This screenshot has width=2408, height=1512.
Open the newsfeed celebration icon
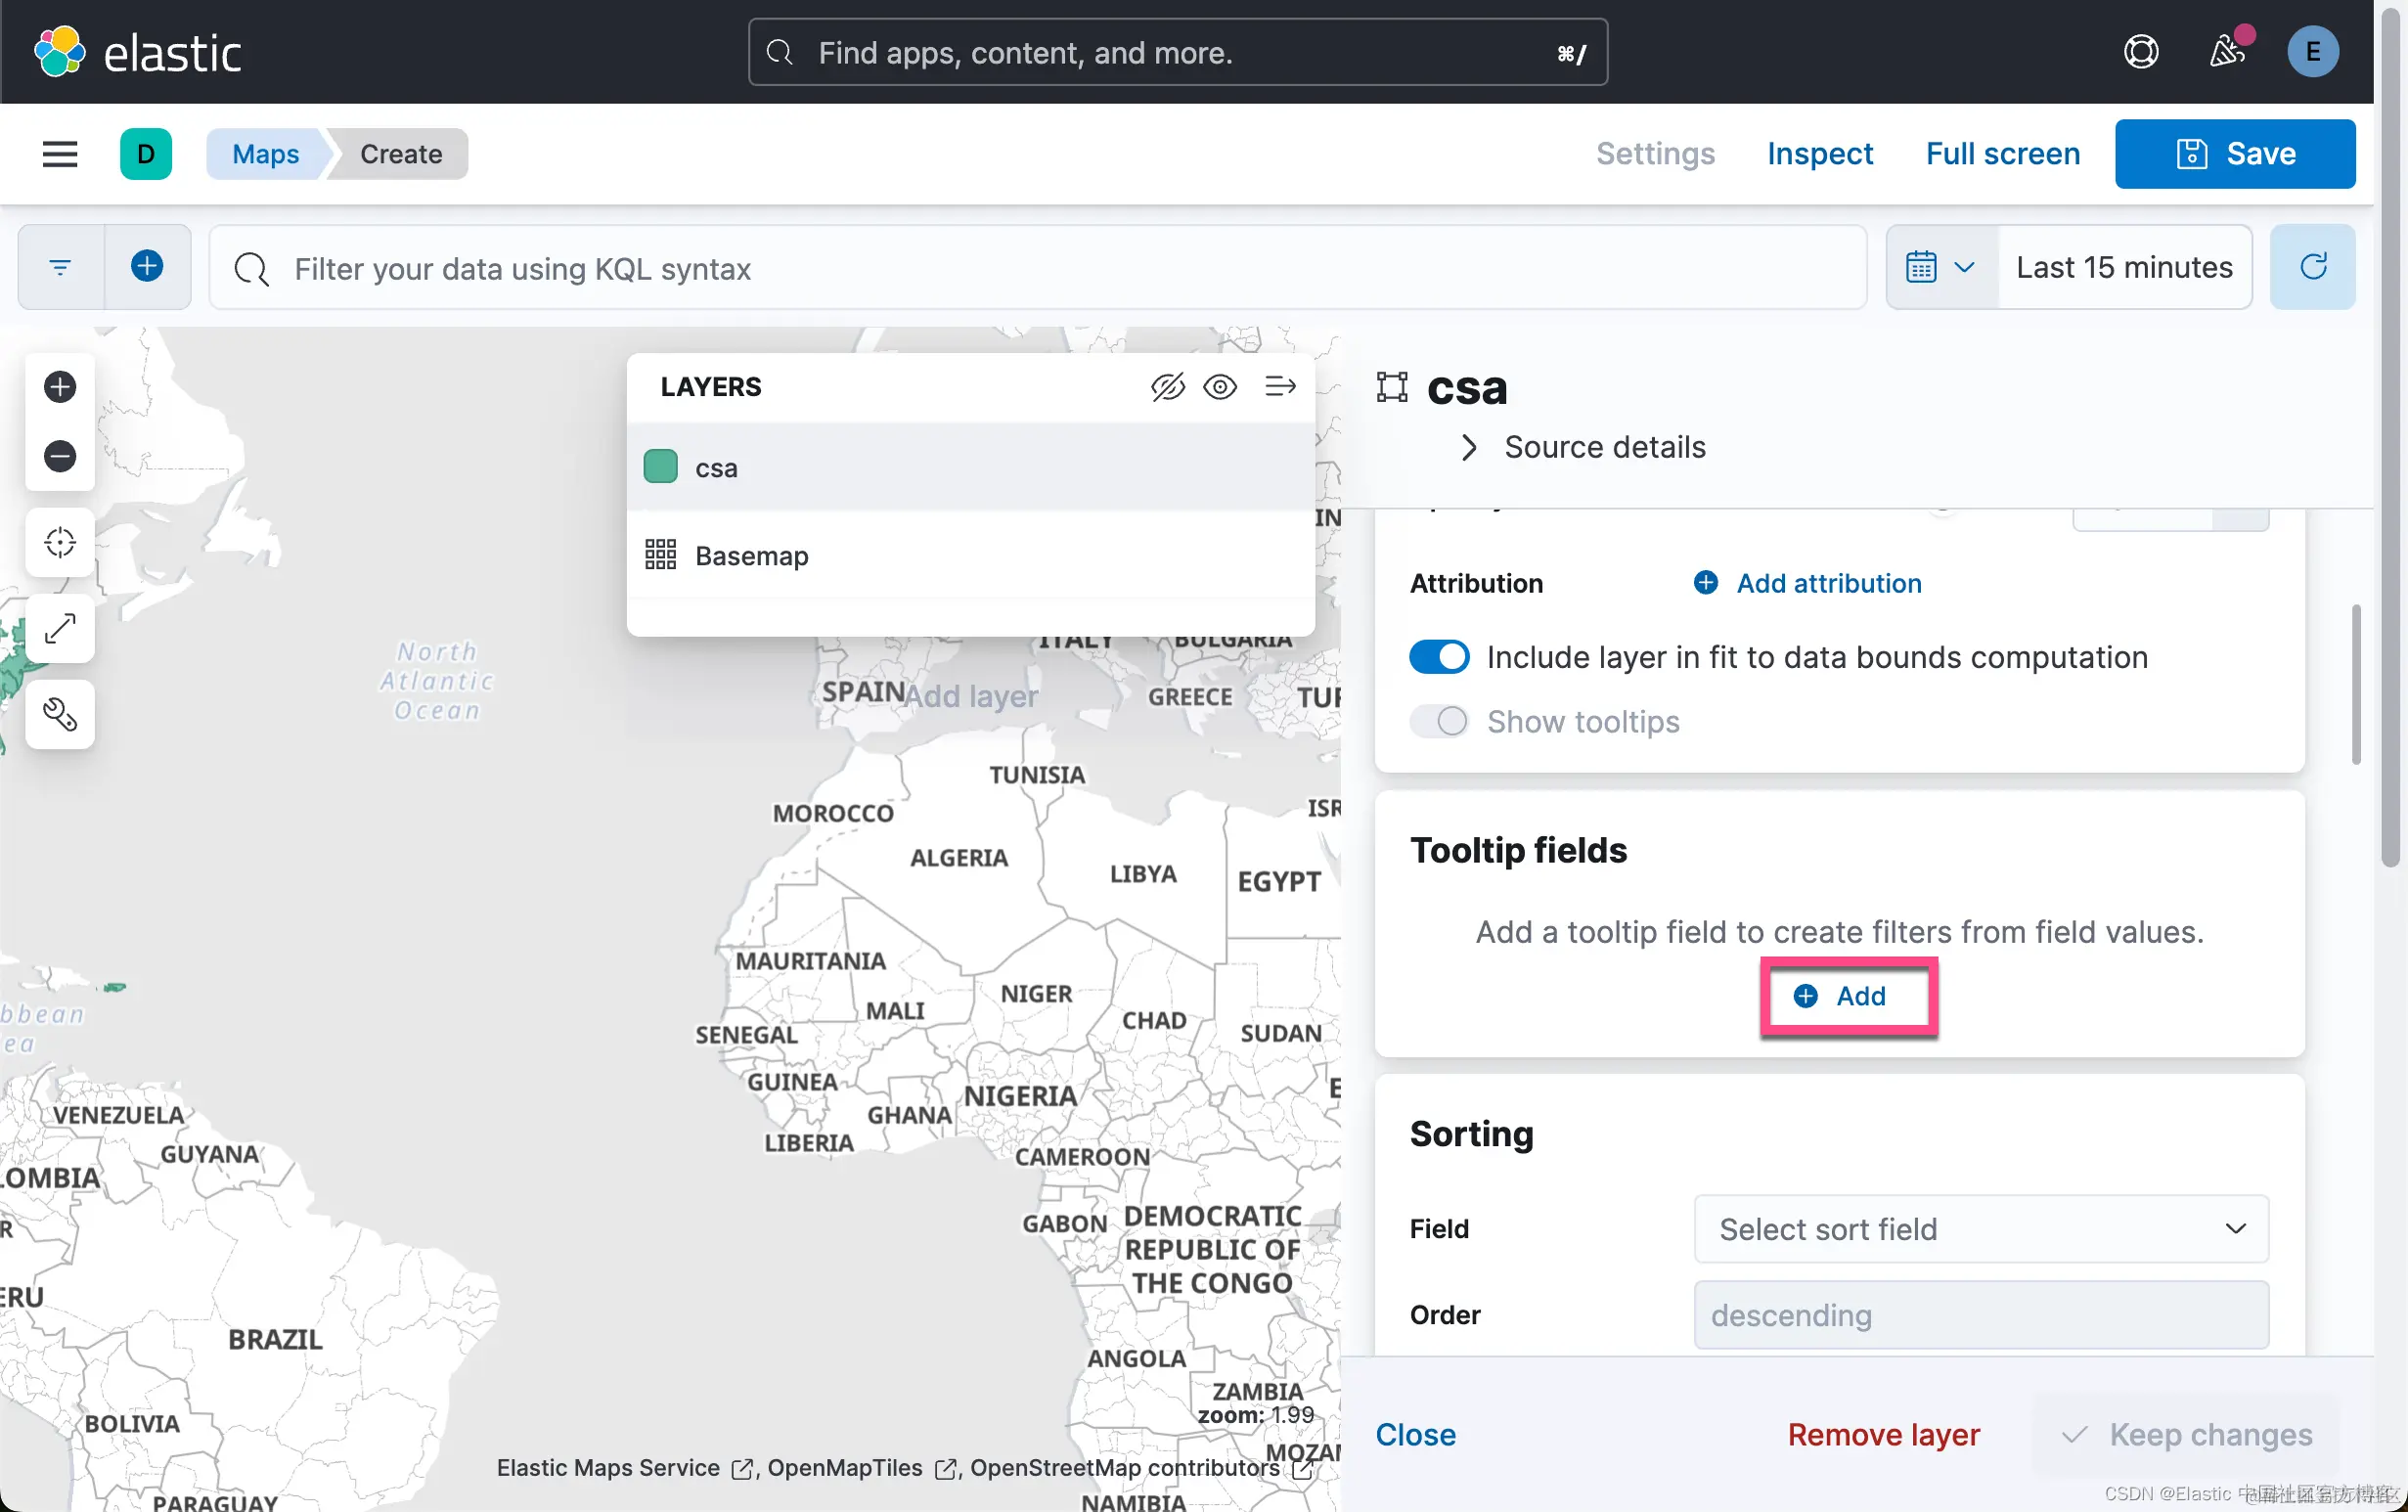[2227, 52]
